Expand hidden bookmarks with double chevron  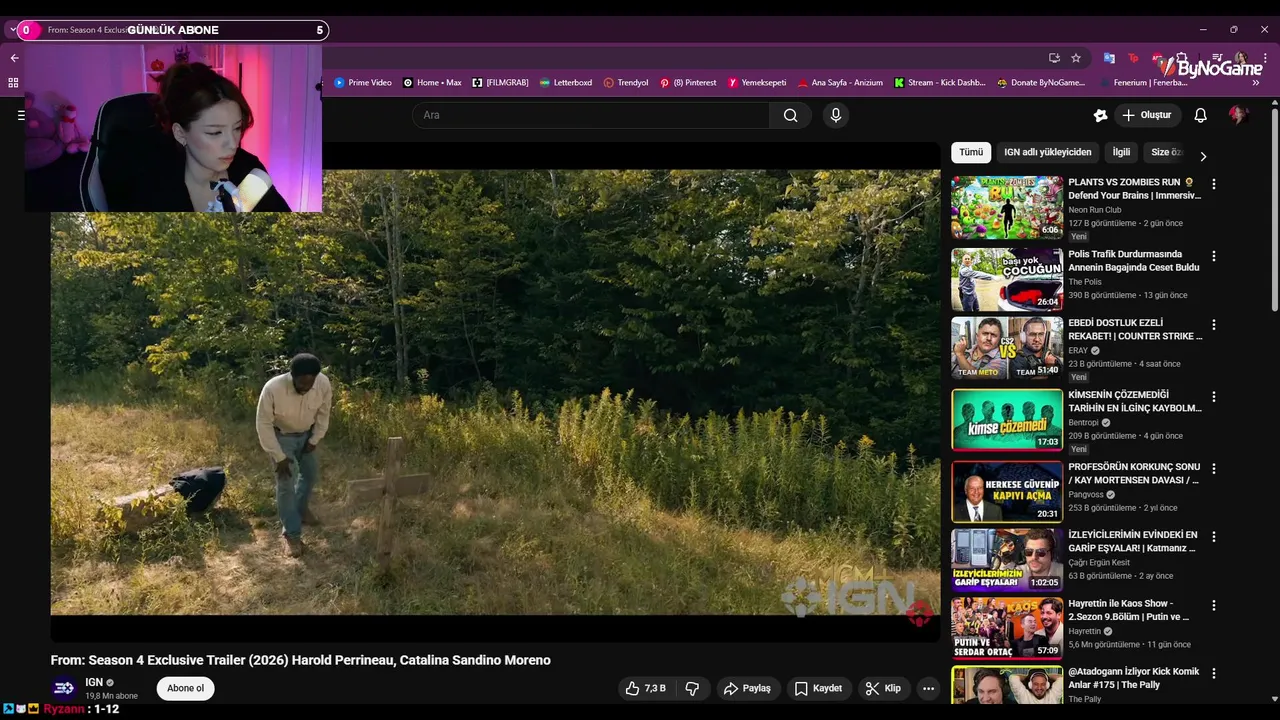1256,83
